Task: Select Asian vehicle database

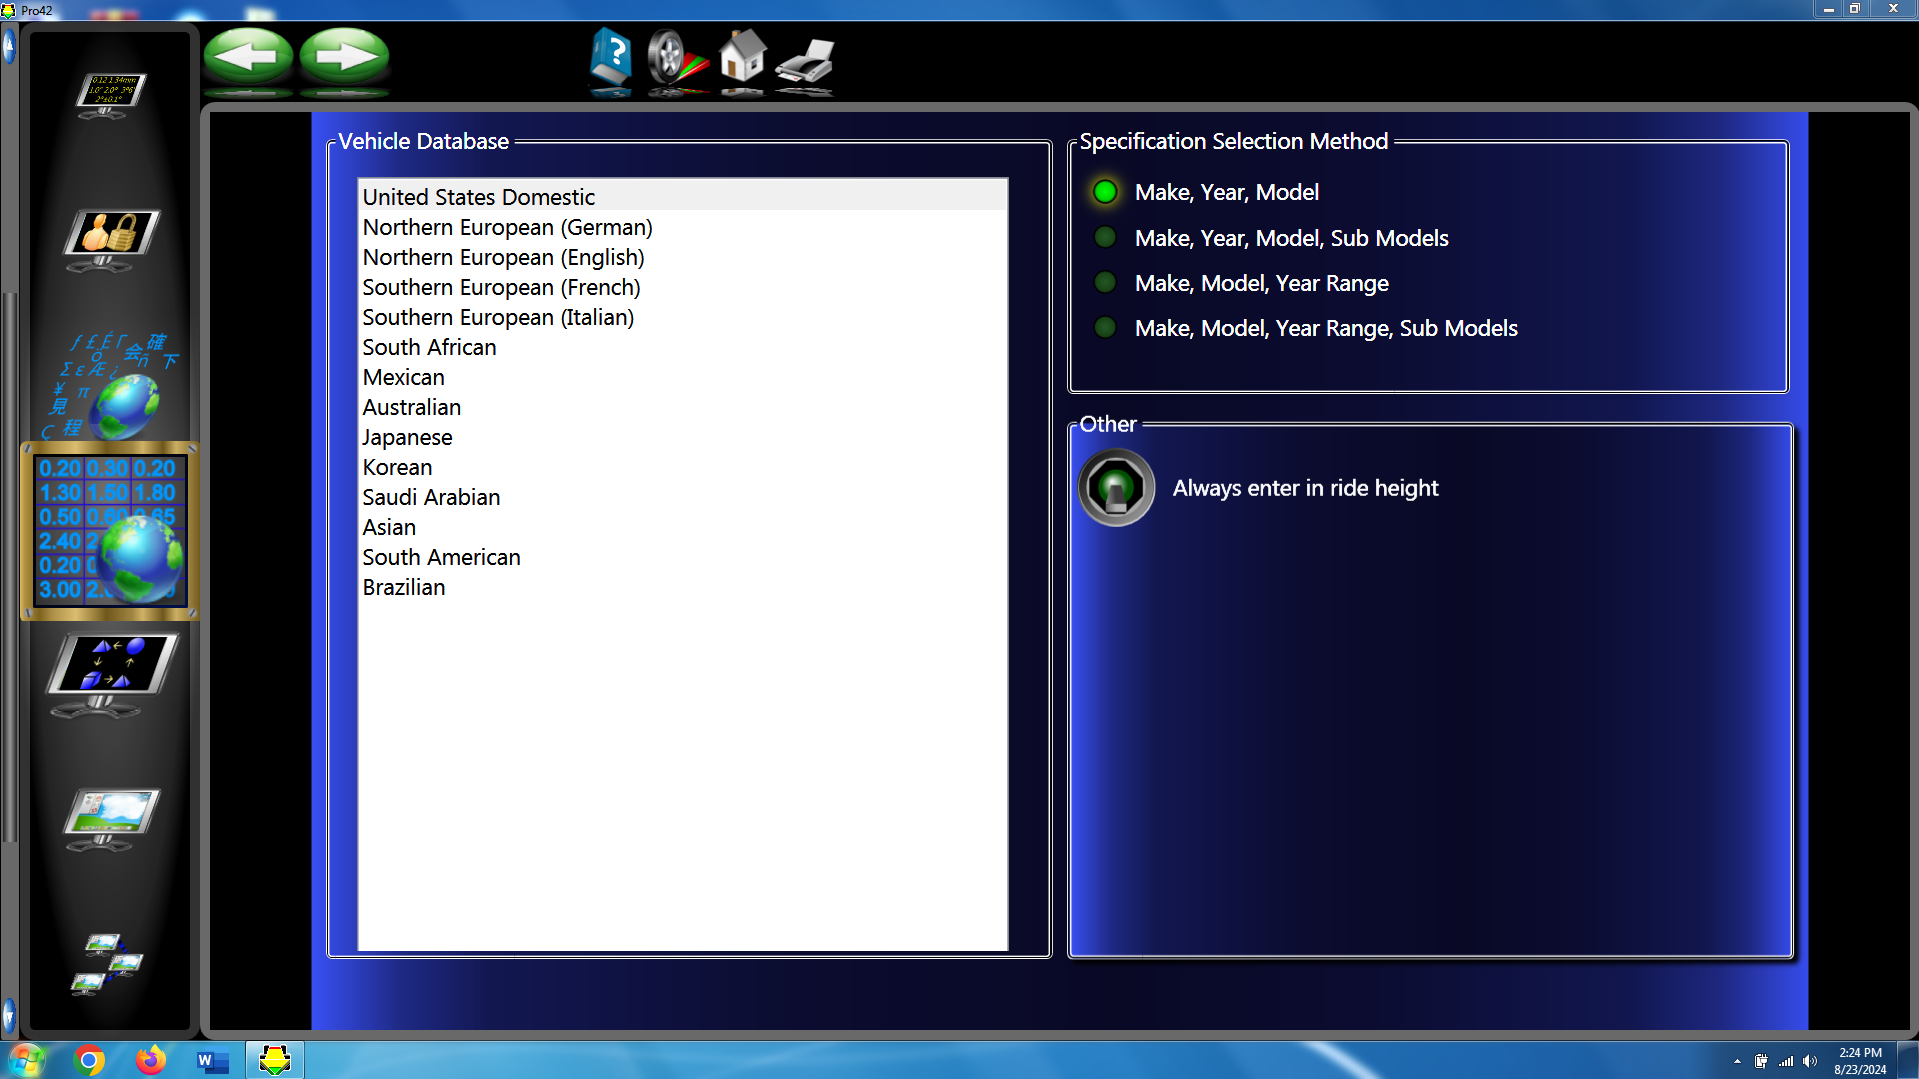Action: [682, 527]
